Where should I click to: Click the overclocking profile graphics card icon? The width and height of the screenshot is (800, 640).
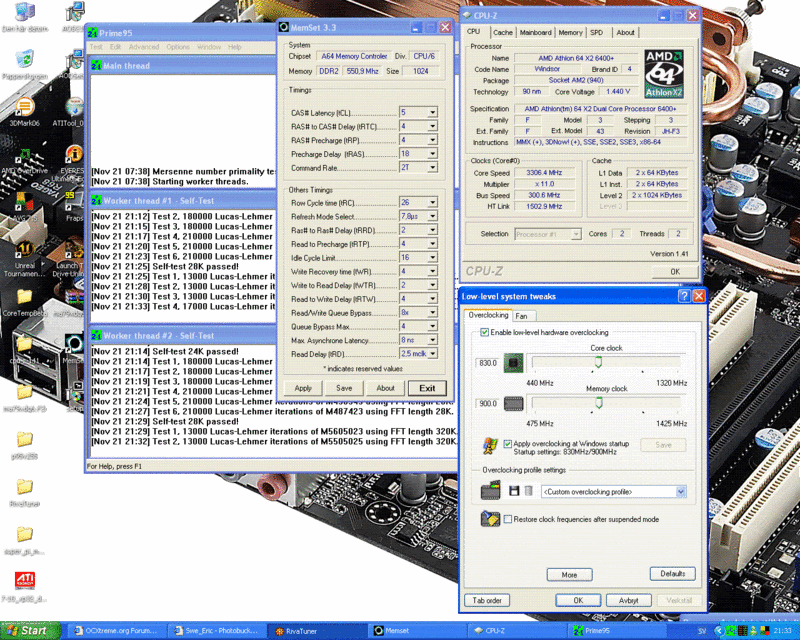click(491, 490)
